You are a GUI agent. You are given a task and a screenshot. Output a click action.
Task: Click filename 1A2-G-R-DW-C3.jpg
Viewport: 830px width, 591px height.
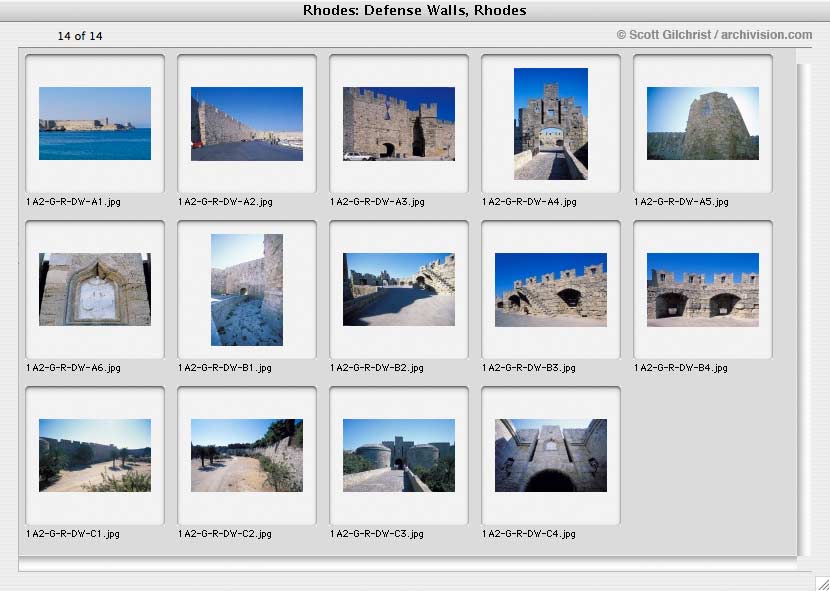[x=376, y=534]
